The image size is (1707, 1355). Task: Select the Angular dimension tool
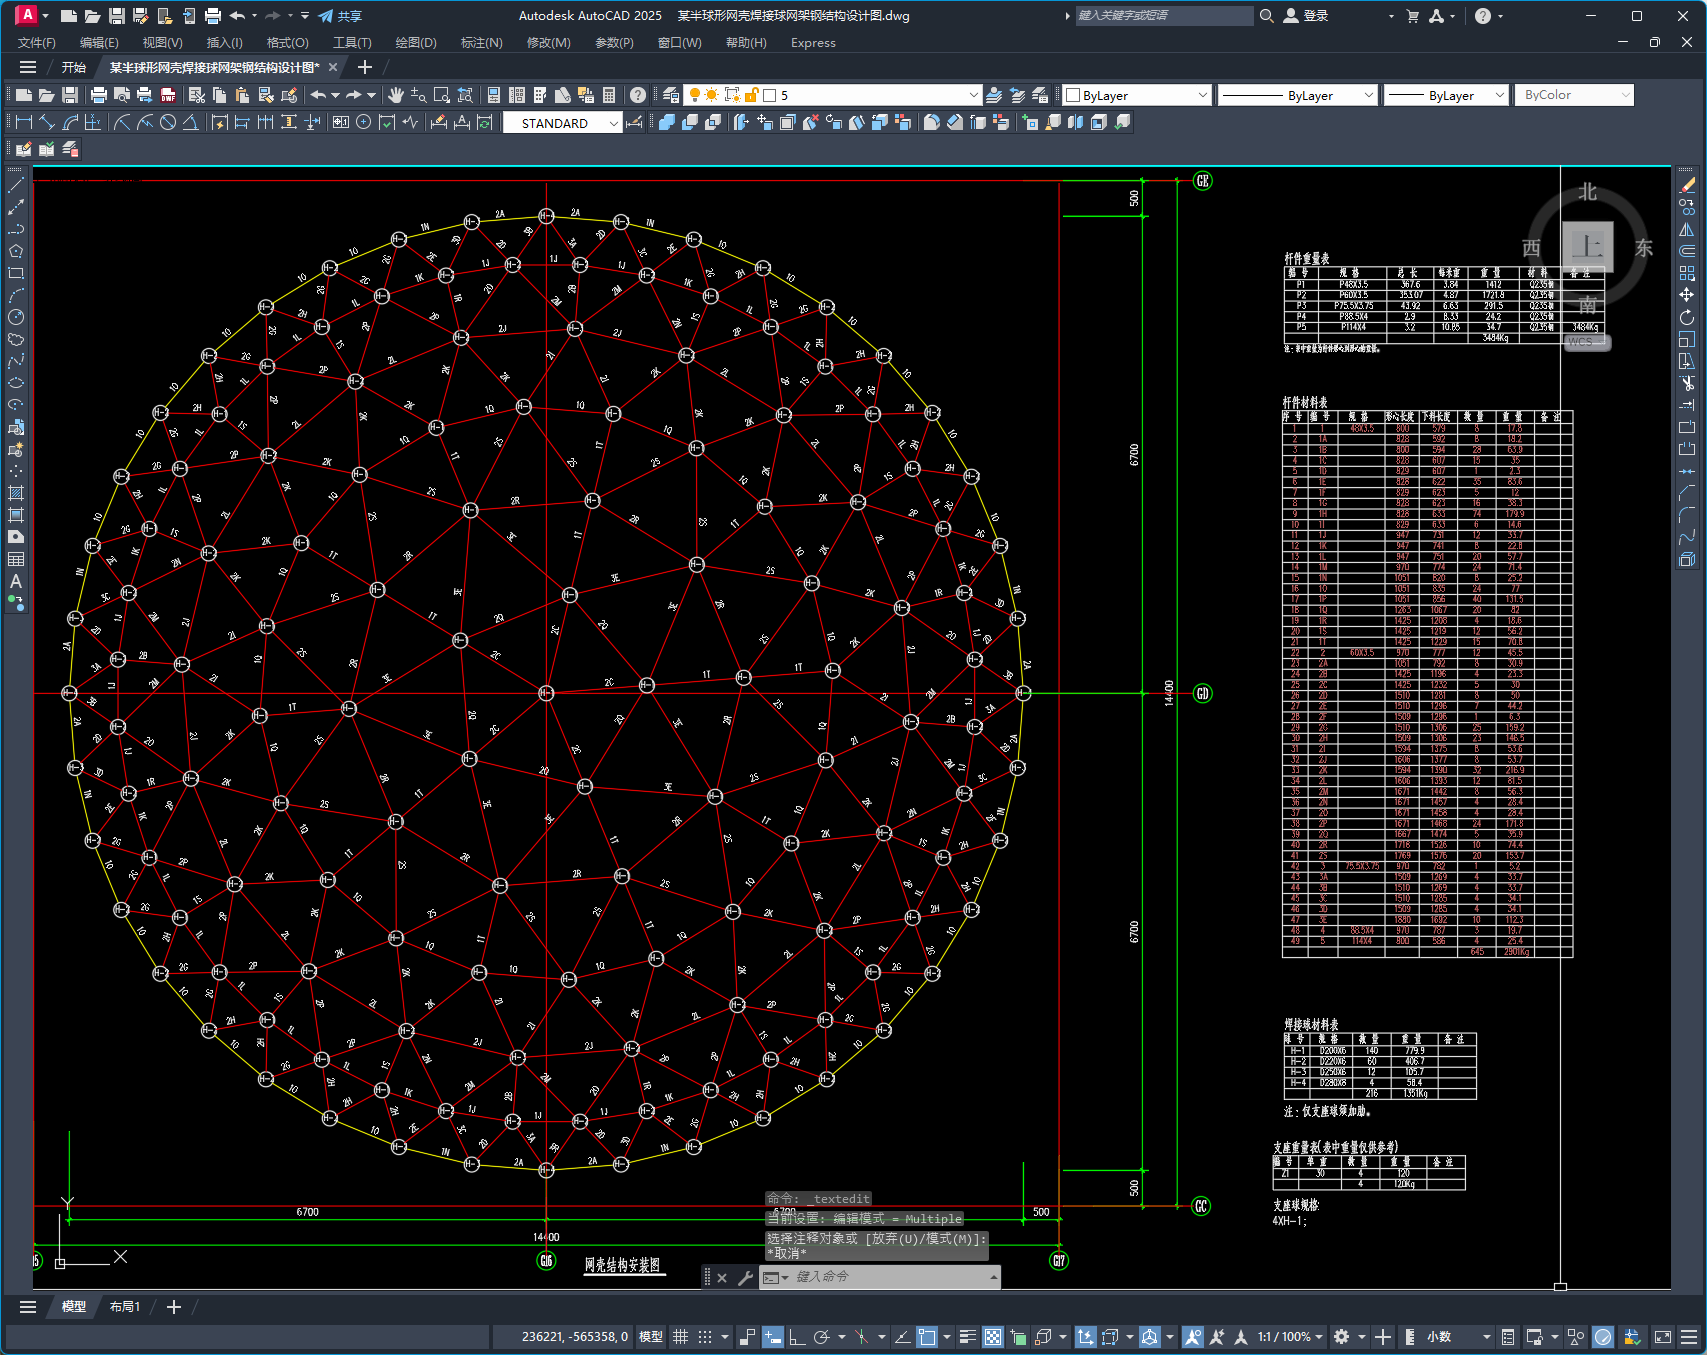tap(190, 122)
